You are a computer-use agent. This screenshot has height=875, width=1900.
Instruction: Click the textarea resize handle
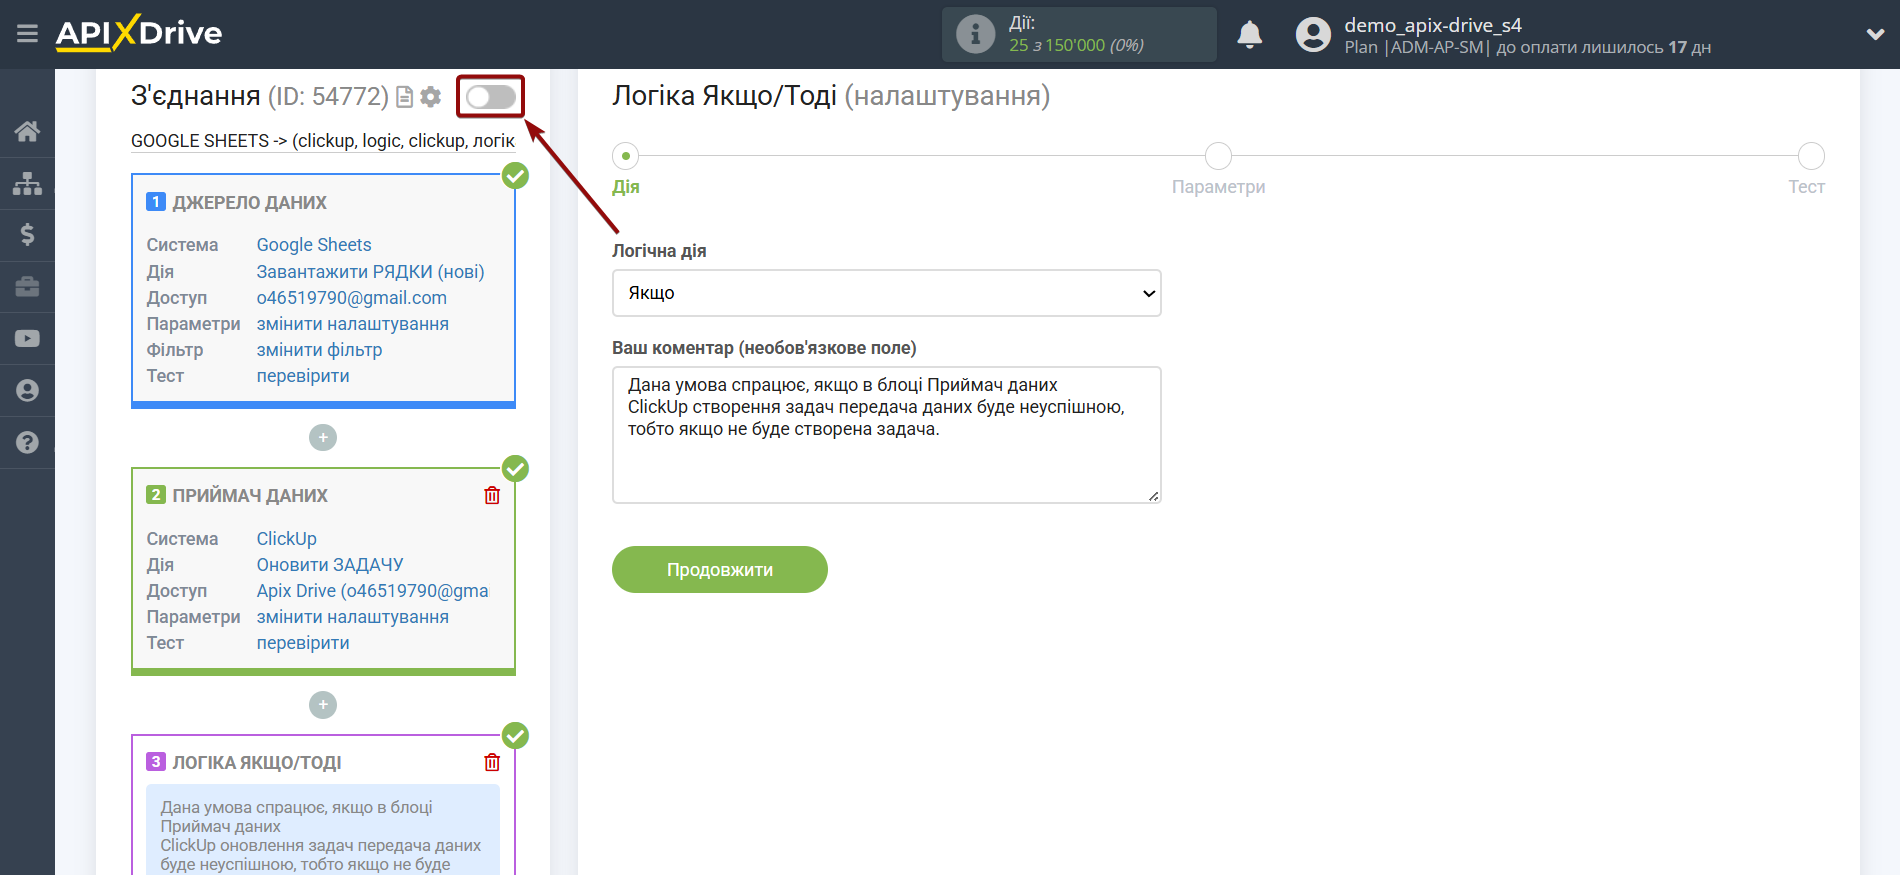point(1153,496)
